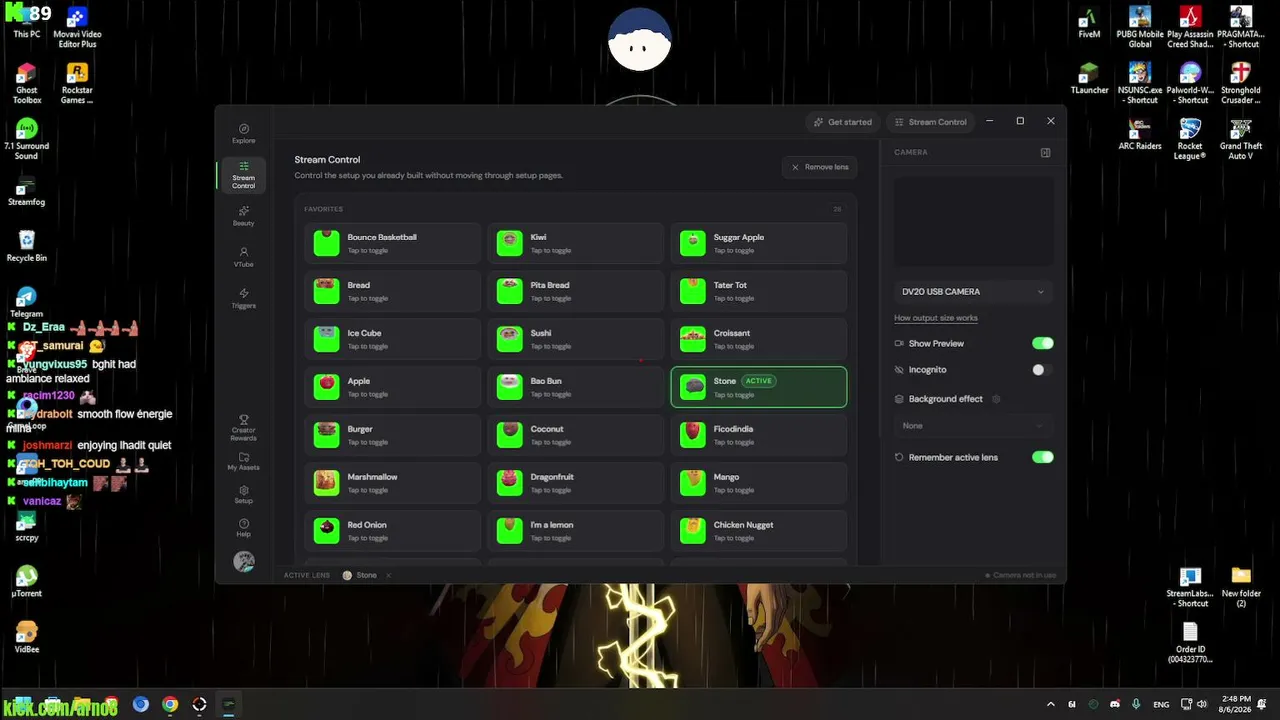
Task: Toggle the Croissant lens
Action: 759,339
